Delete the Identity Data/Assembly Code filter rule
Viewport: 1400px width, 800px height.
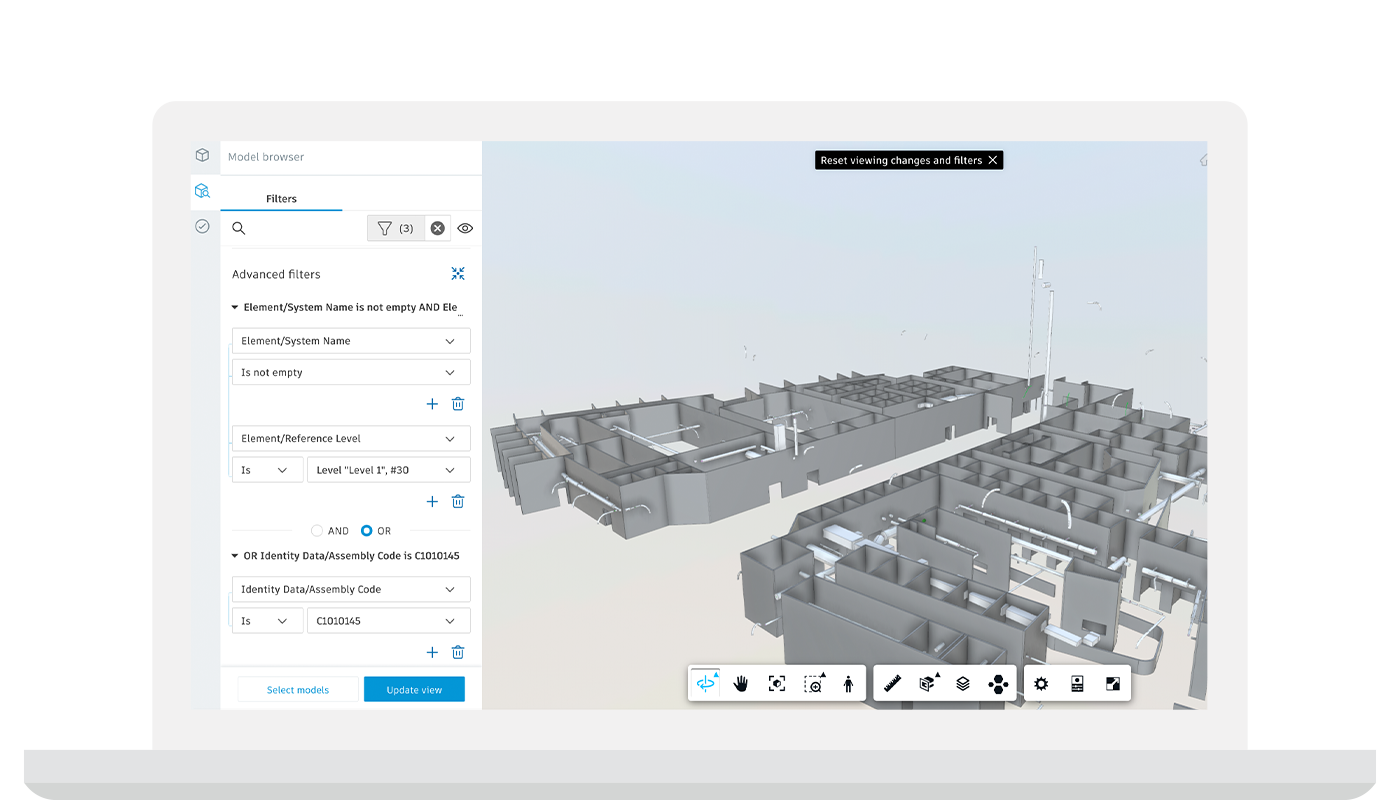coord(458,652)
